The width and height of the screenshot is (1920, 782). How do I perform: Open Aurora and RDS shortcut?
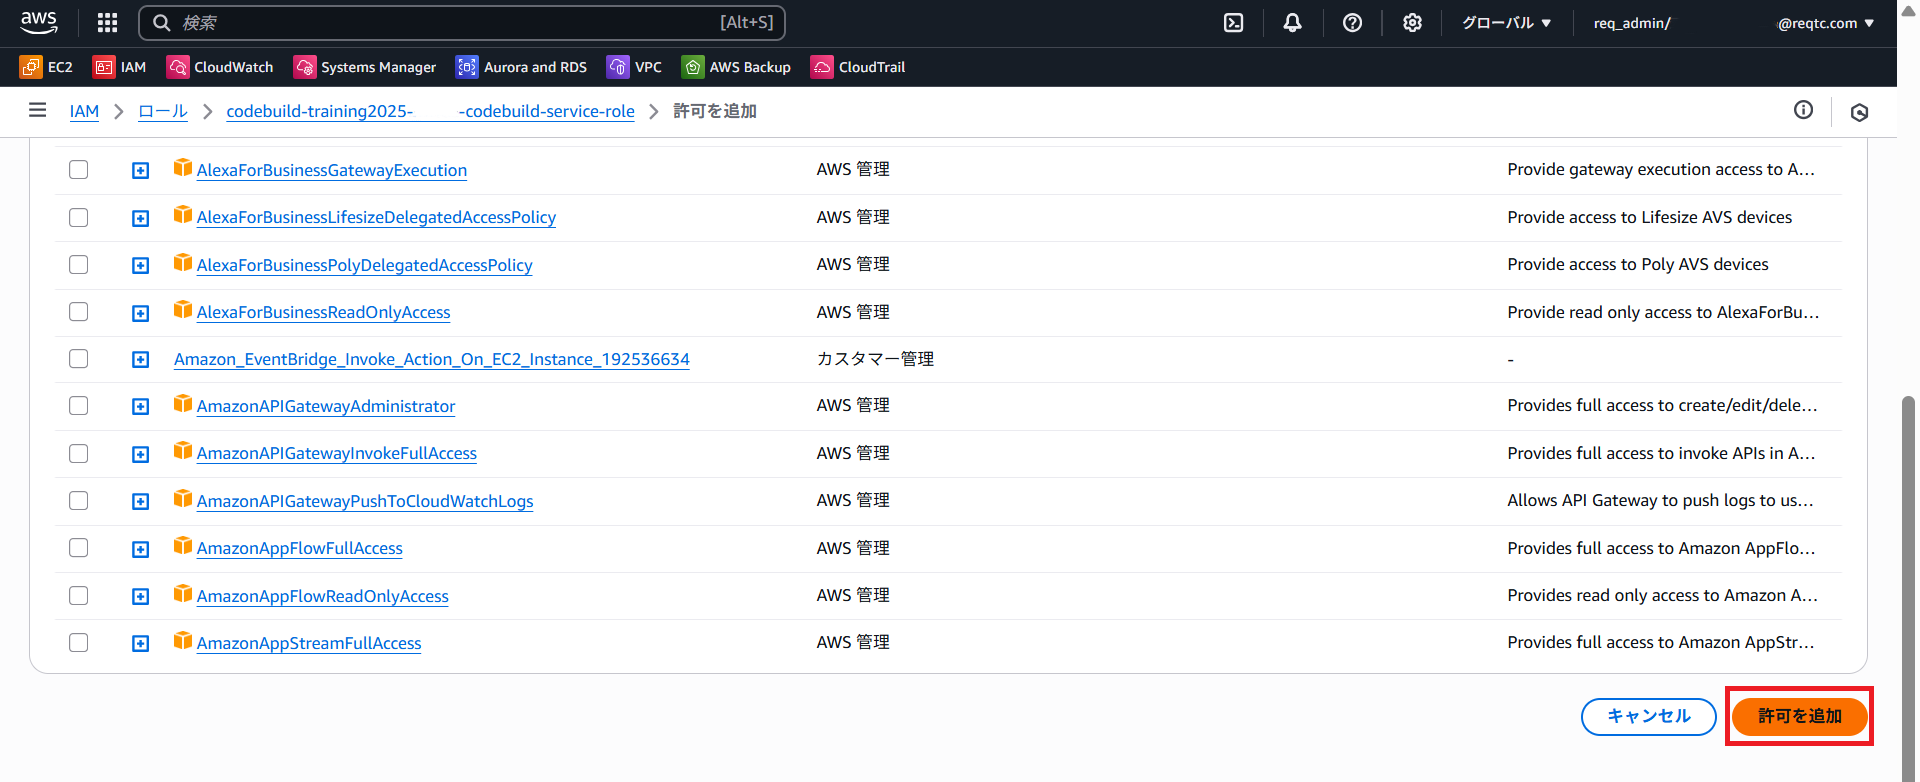[x=521, y=67]
